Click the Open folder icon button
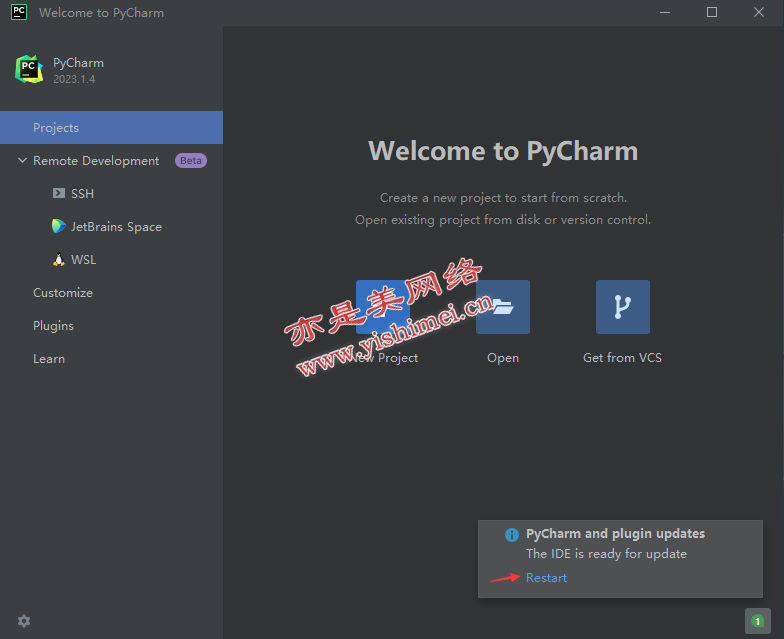784x639 pixels. coord(502,307)
